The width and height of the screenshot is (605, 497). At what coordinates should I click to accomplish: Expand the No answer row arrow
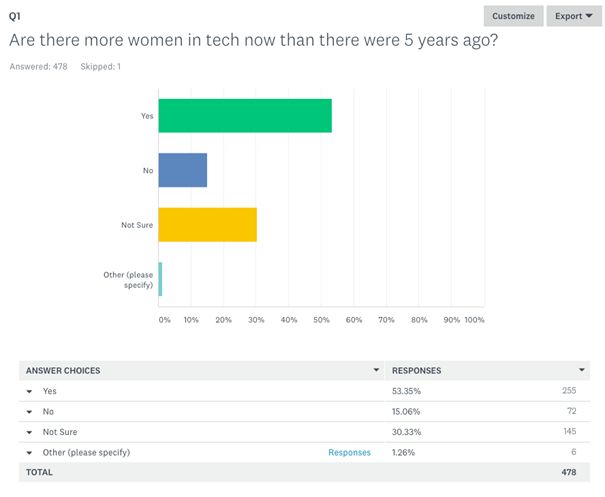(30, 412)
